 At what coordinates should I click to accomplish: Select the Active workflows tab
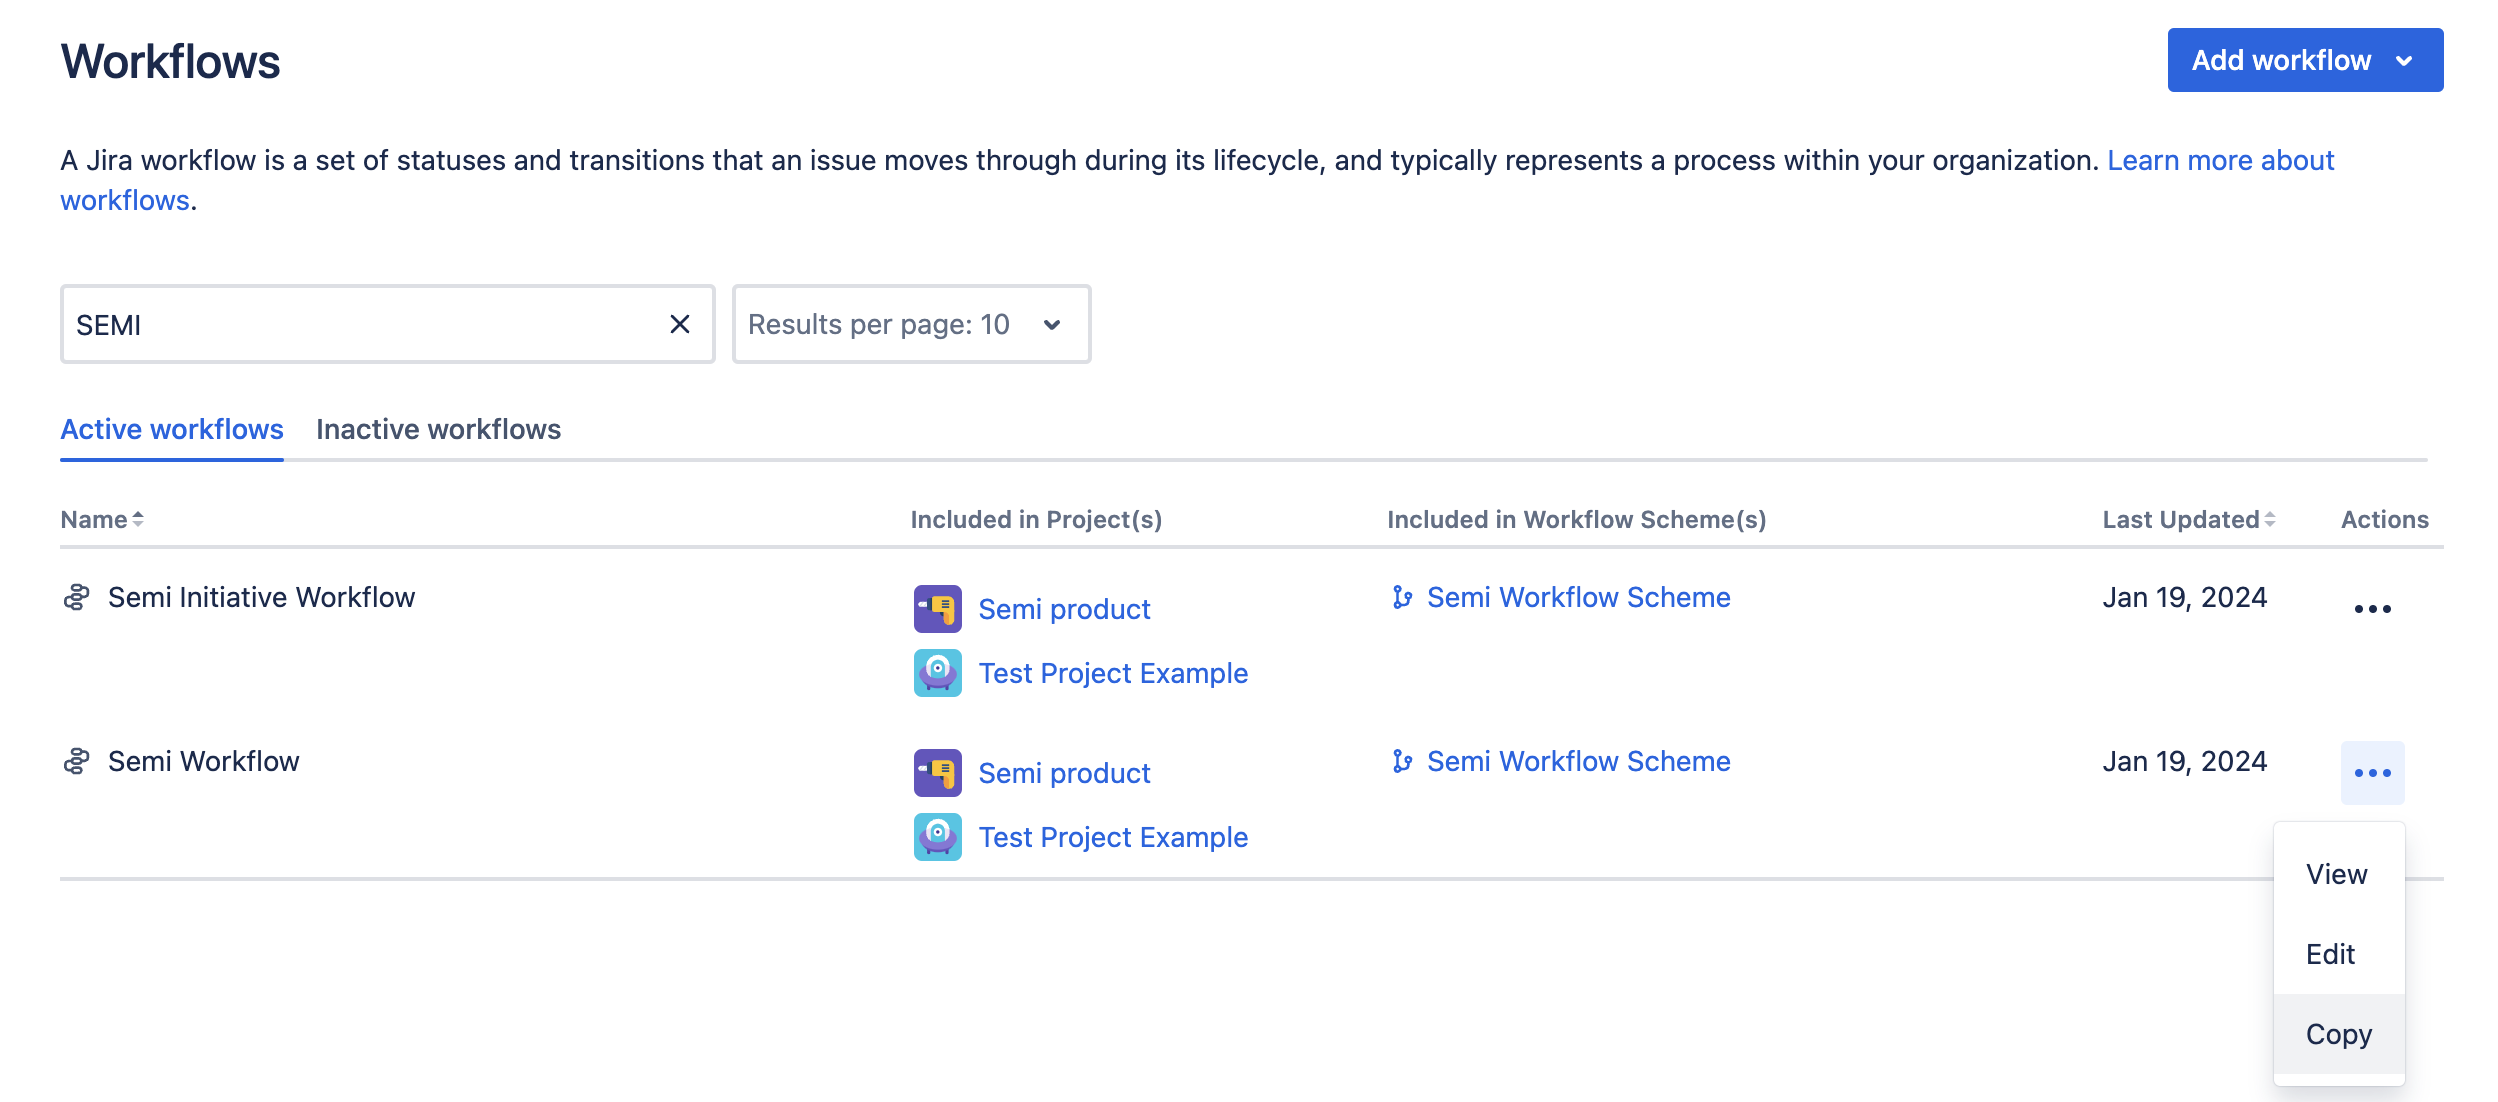point(172,430)
